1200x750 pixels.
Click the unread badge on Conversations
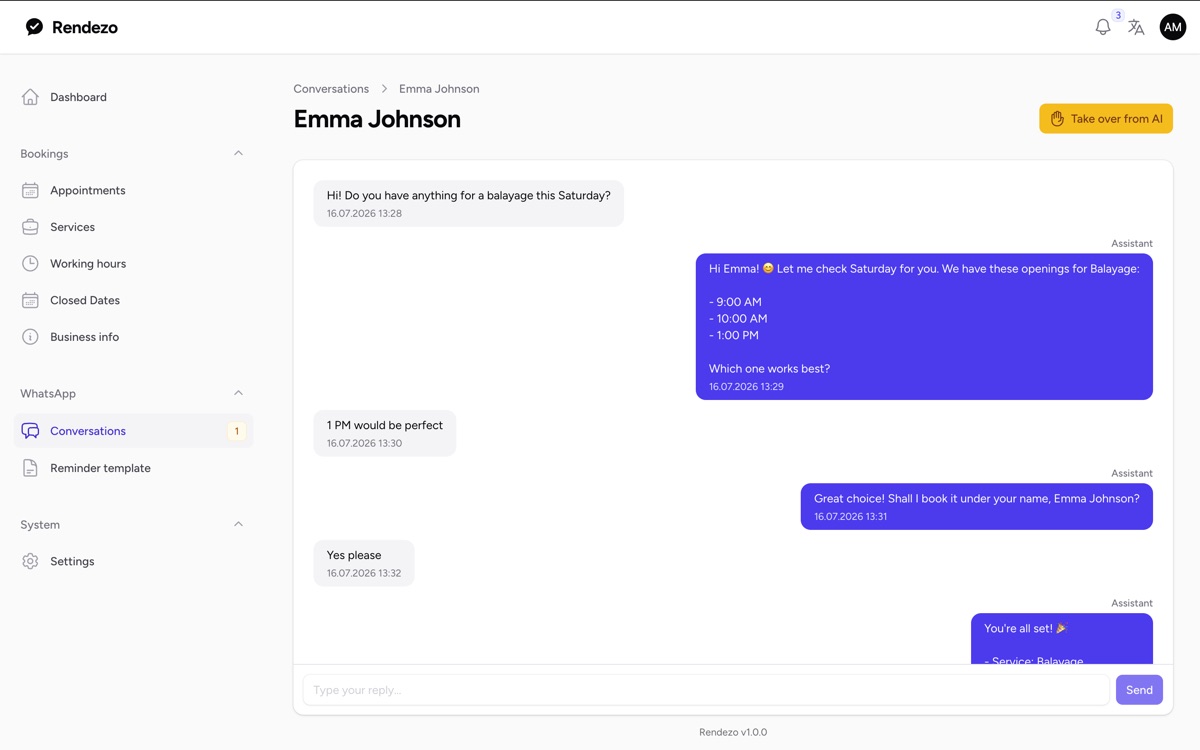pyautogui.click(x=237, y=431)
